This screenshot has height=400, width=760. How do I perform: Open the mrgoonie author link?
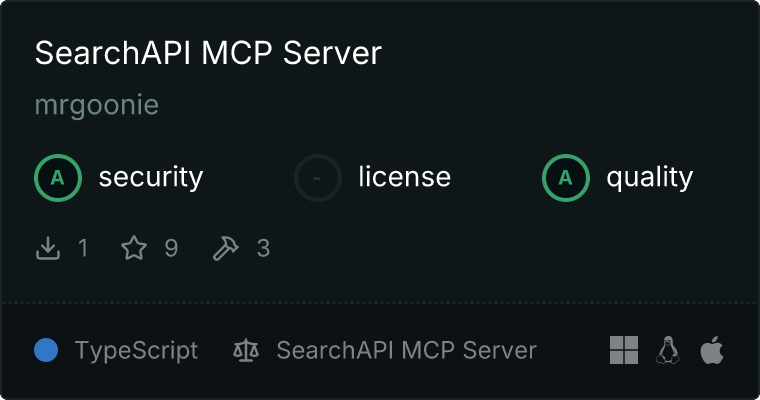[97, 105]
